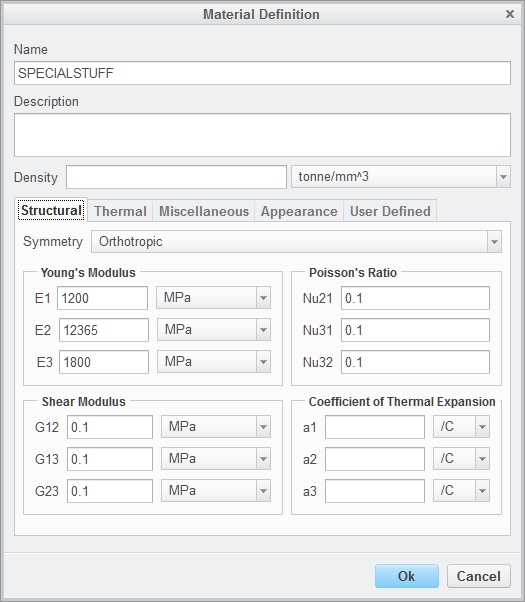Open the G13 units dropdown

coord(216,458)
